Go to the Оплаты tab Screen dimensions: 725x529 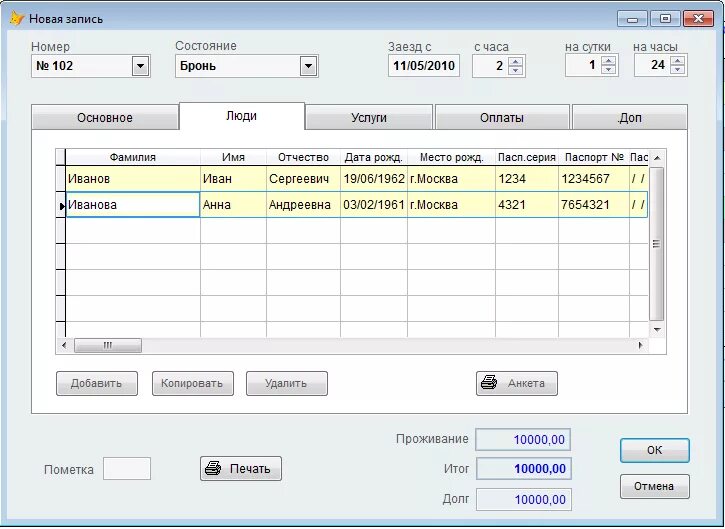[502, 117]
